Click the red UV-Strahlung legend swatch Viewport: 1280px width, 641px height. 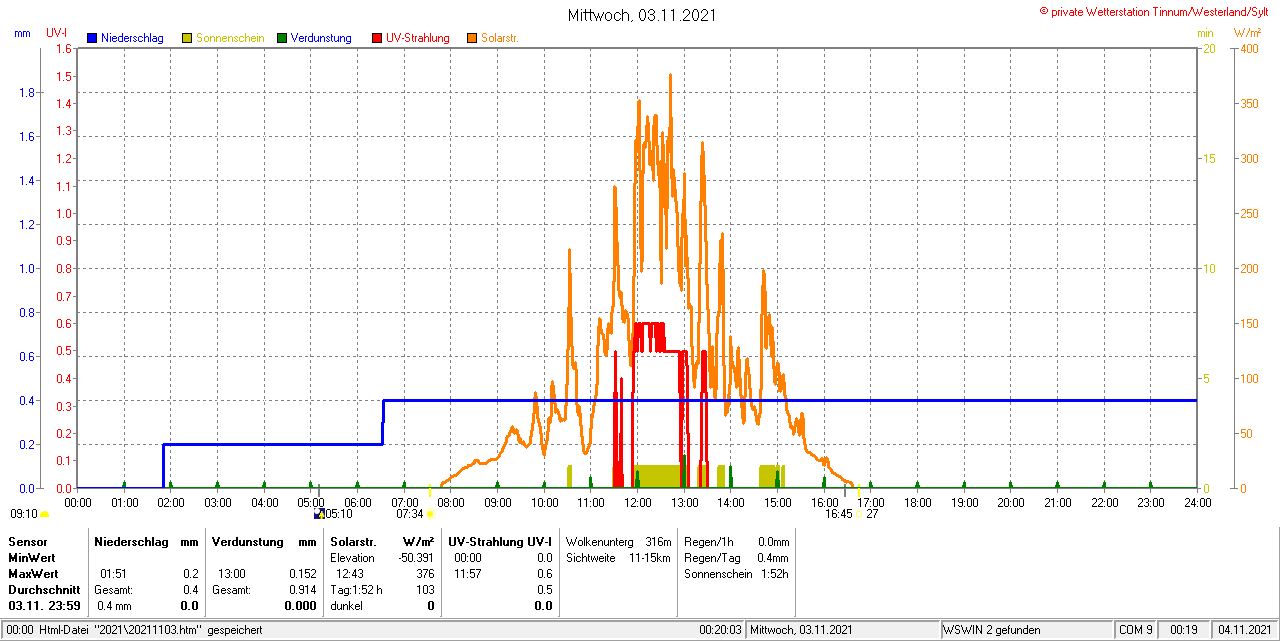click(x=377, y=38)
